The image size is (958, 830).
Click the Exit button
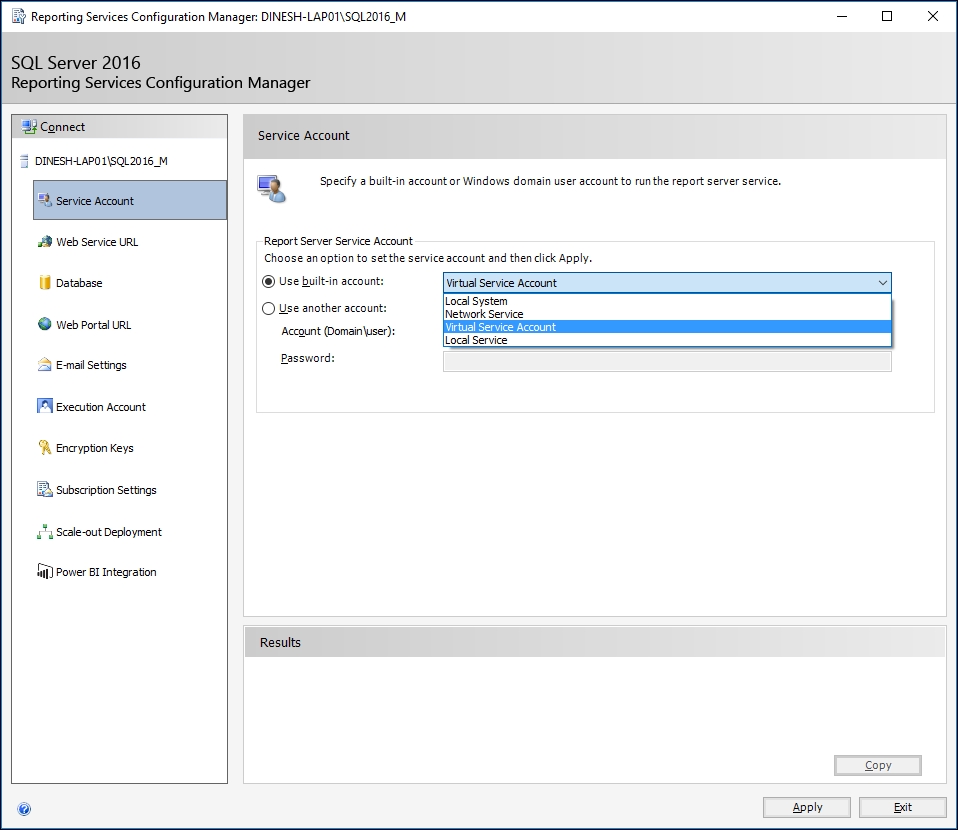pos(902,807)
